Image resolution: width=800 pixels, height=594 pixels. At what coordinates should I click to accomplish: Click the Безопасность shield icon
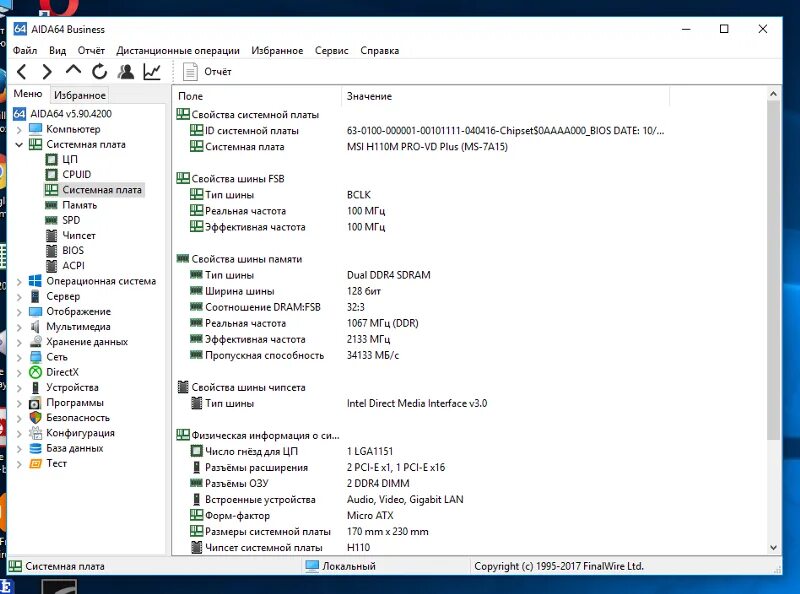[35, 417]
